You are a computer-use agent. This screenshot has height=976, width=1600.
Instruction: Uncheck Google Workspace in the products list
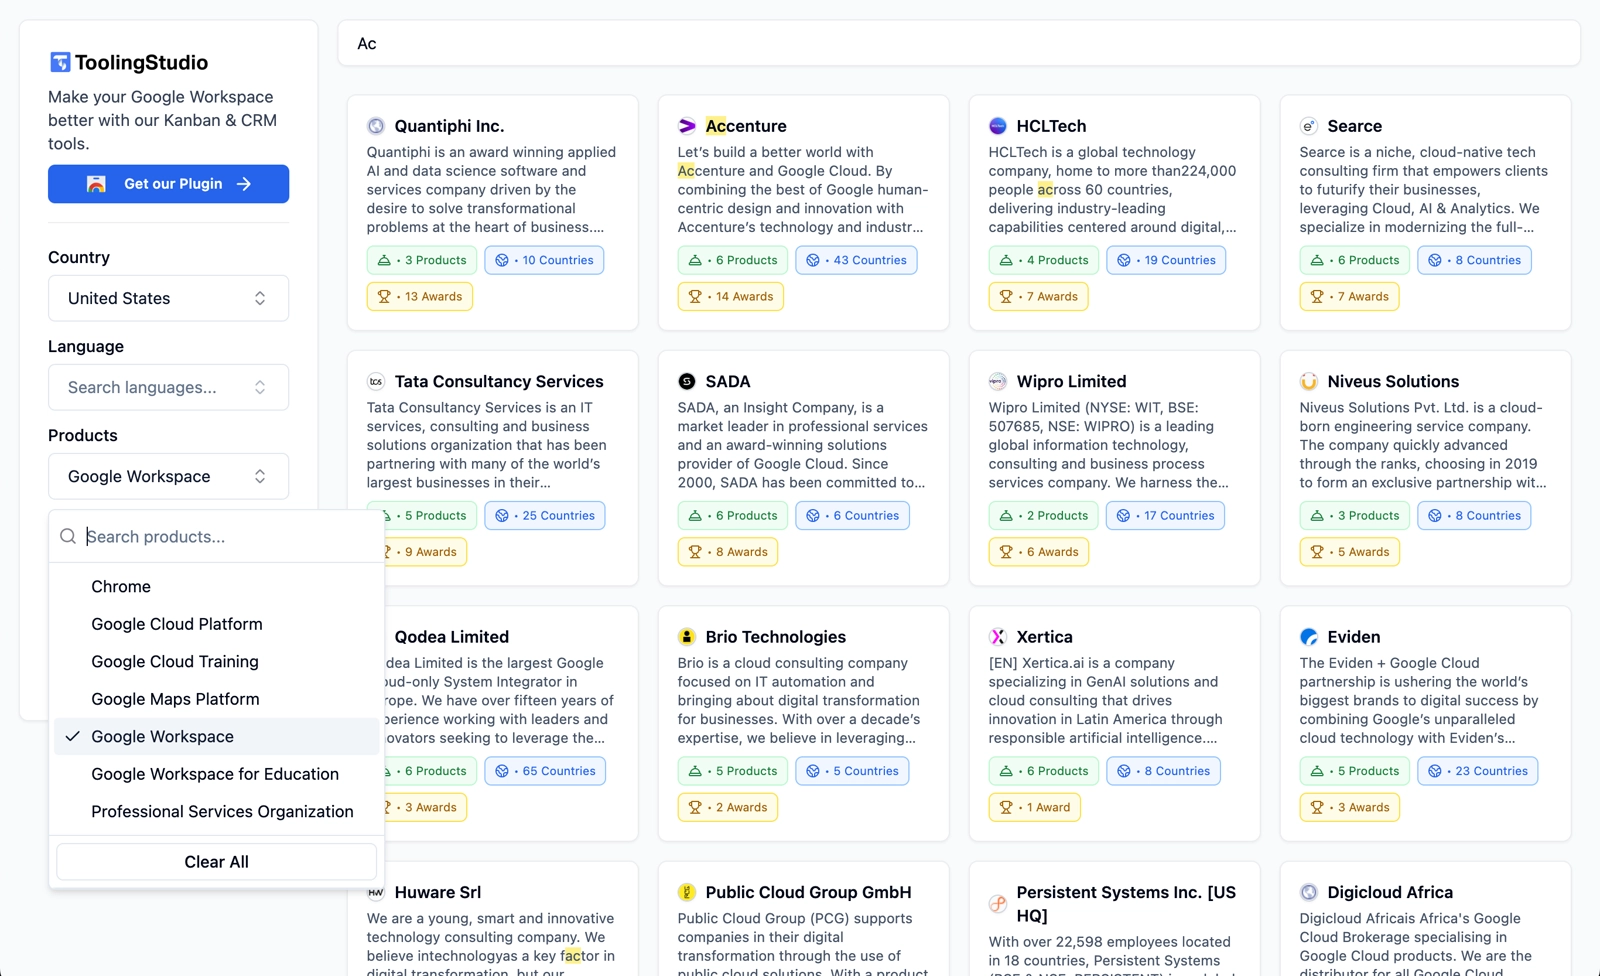(x=162, y=736)
